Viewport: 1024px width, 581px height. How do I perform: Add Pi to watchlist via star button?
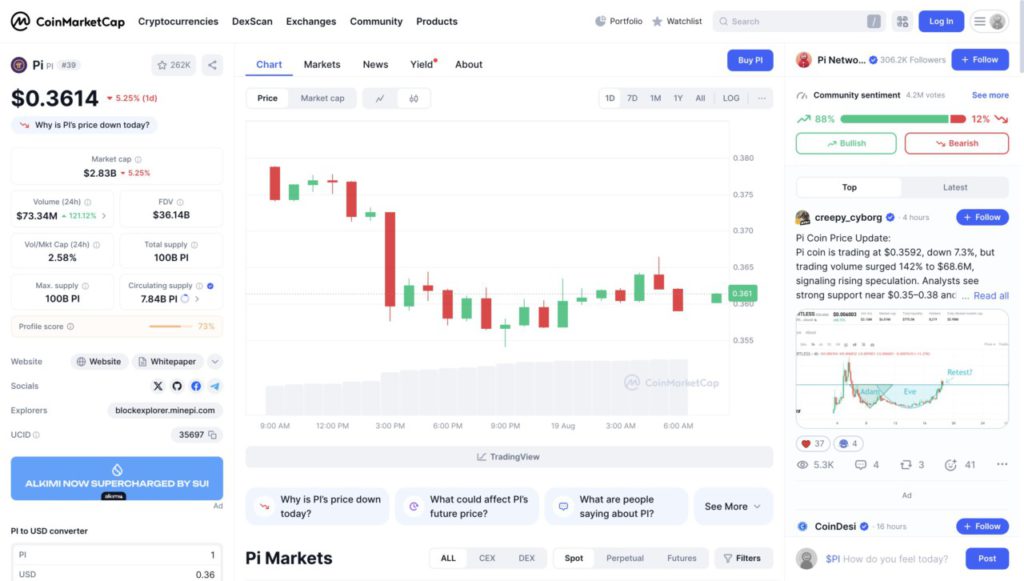point(174,65)
